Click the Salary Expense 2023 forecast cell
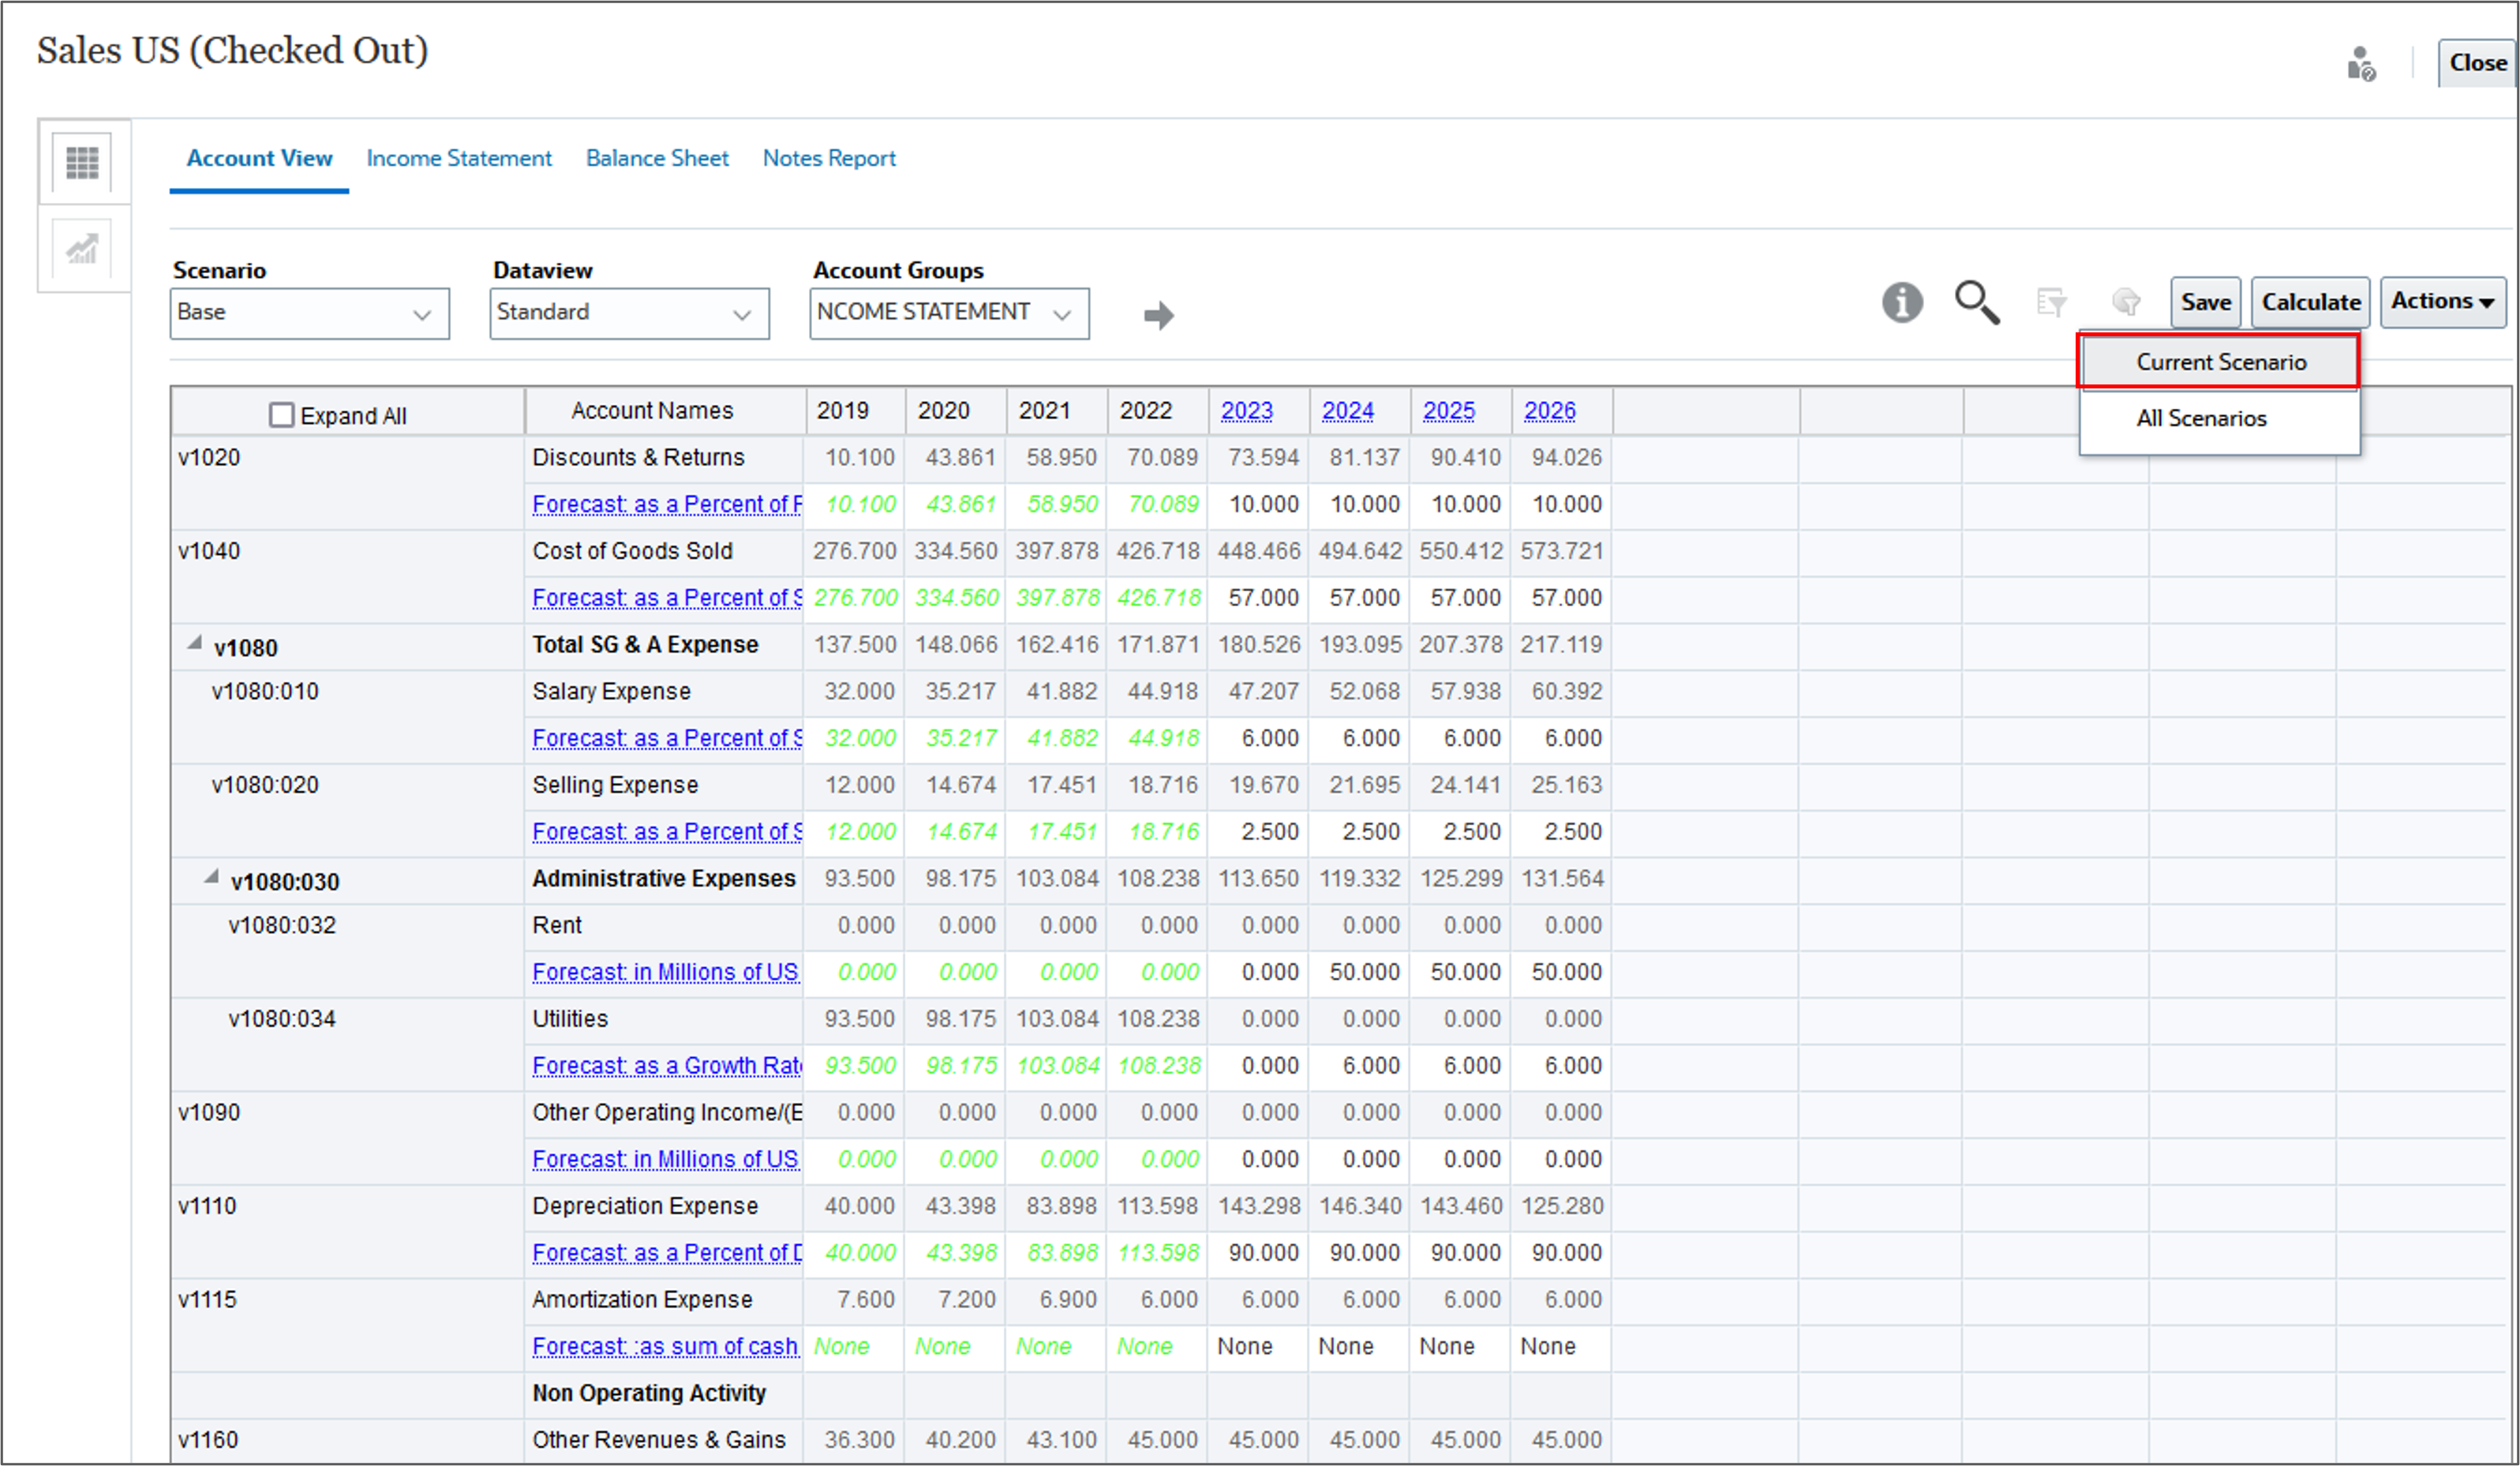 (x=1260, y=738)
